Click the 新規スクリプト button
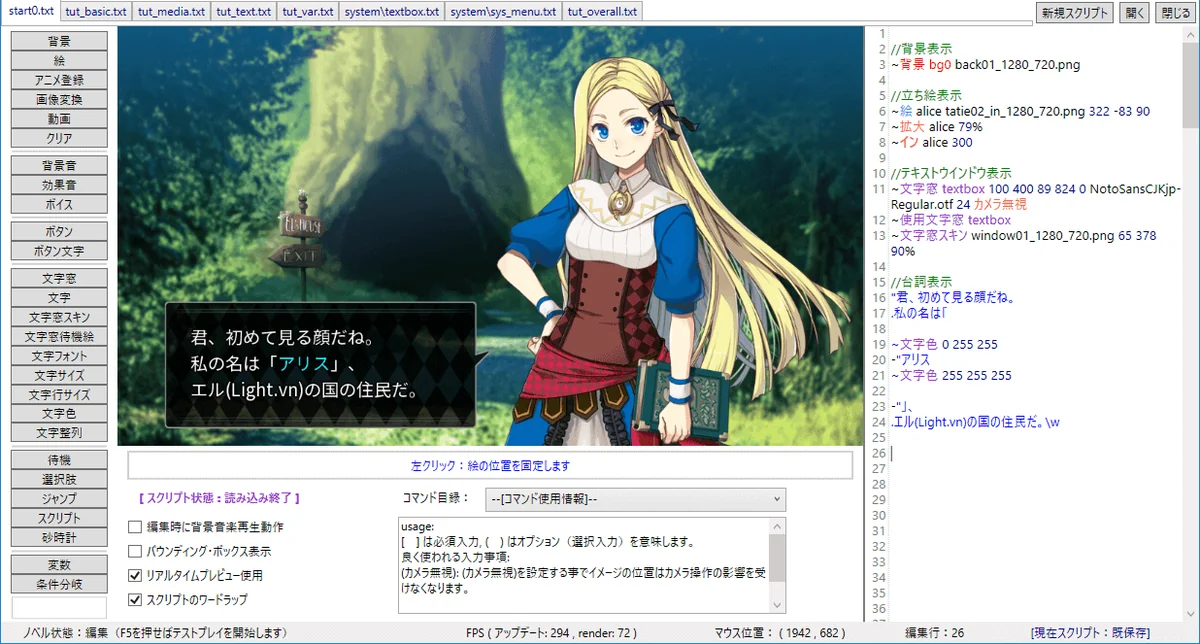Screen dimensions: 1200x644 pos(1074,13)
